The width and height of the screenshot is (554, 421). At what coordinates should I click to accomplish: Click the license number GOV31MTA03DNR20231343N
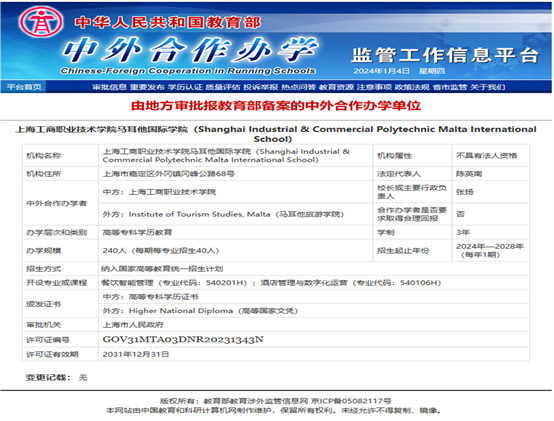[183, 340]
